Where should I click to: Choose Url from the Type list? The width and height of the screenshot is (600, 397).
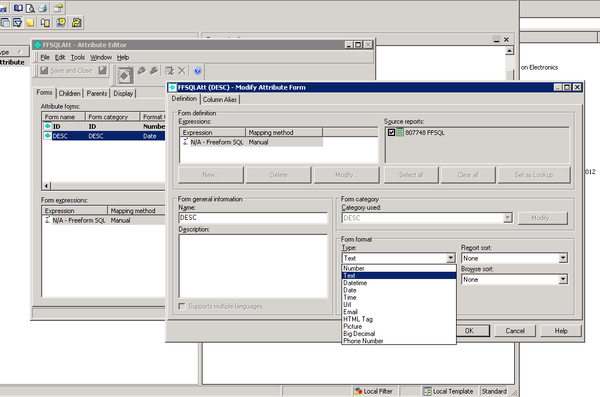399,305
